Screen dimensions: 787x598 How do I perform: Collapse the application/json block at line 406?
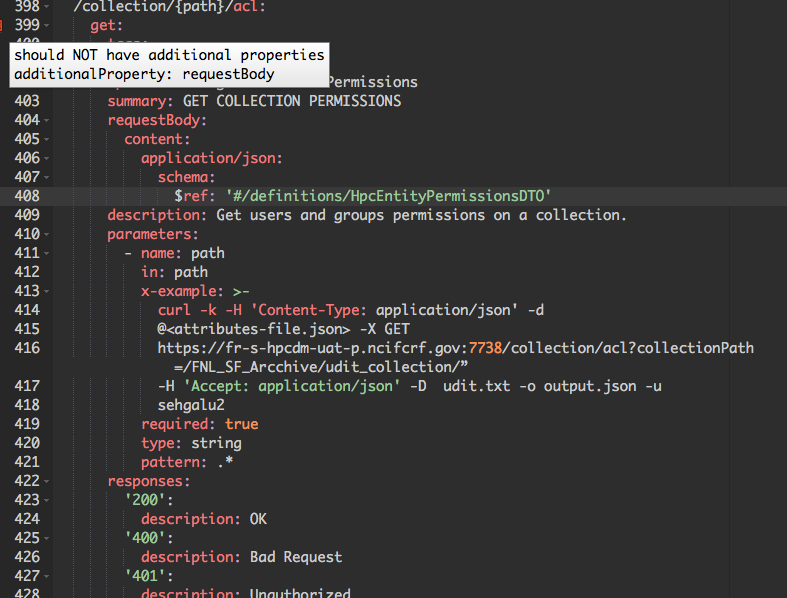47,158
